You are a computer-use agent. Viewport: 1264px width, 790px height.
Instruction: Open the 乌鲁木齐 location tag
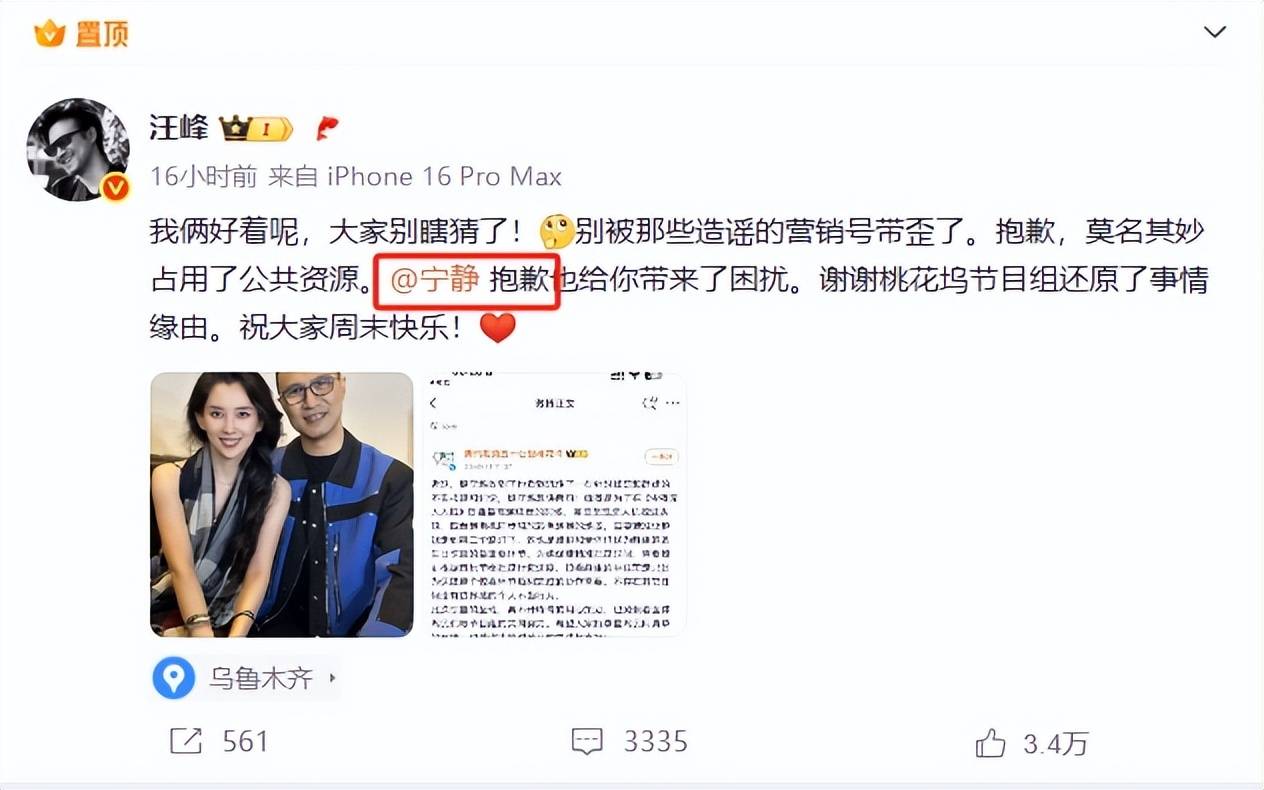point(261,679)
